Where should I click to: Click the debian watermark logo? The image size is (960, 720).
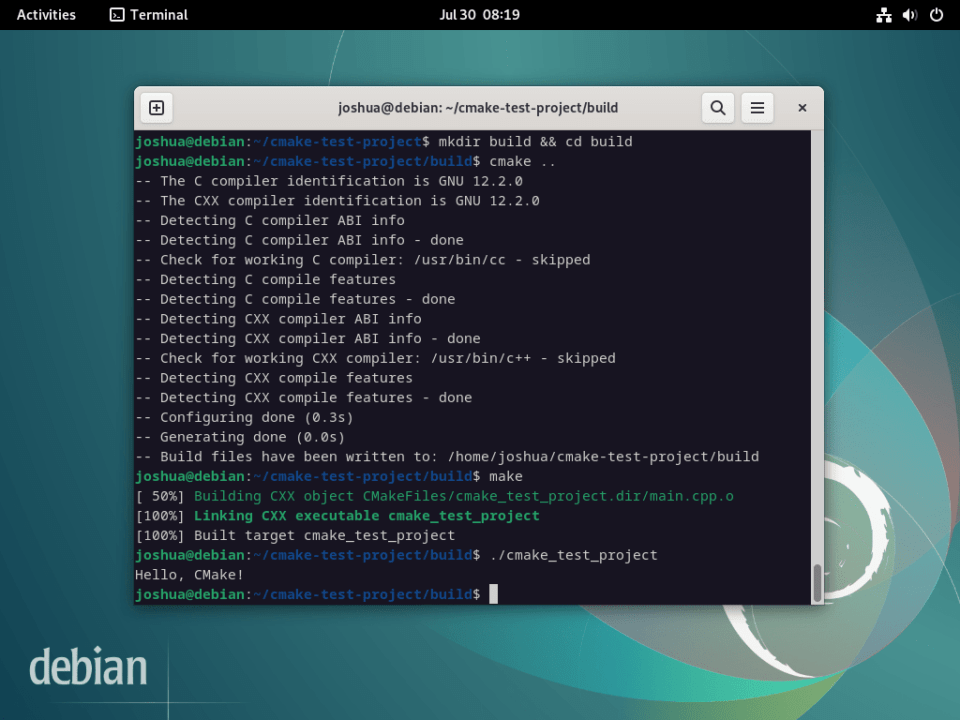click(88, 666)
